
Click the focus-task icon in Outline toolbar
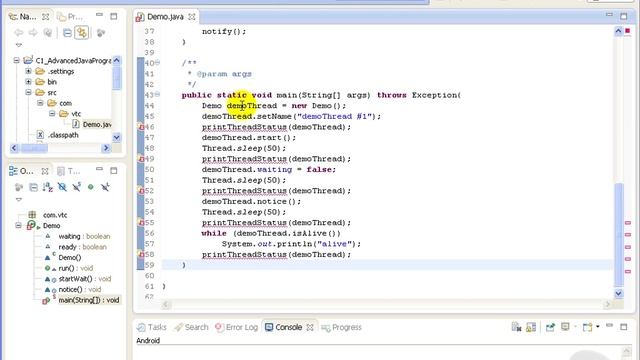(x=19, y=187)
